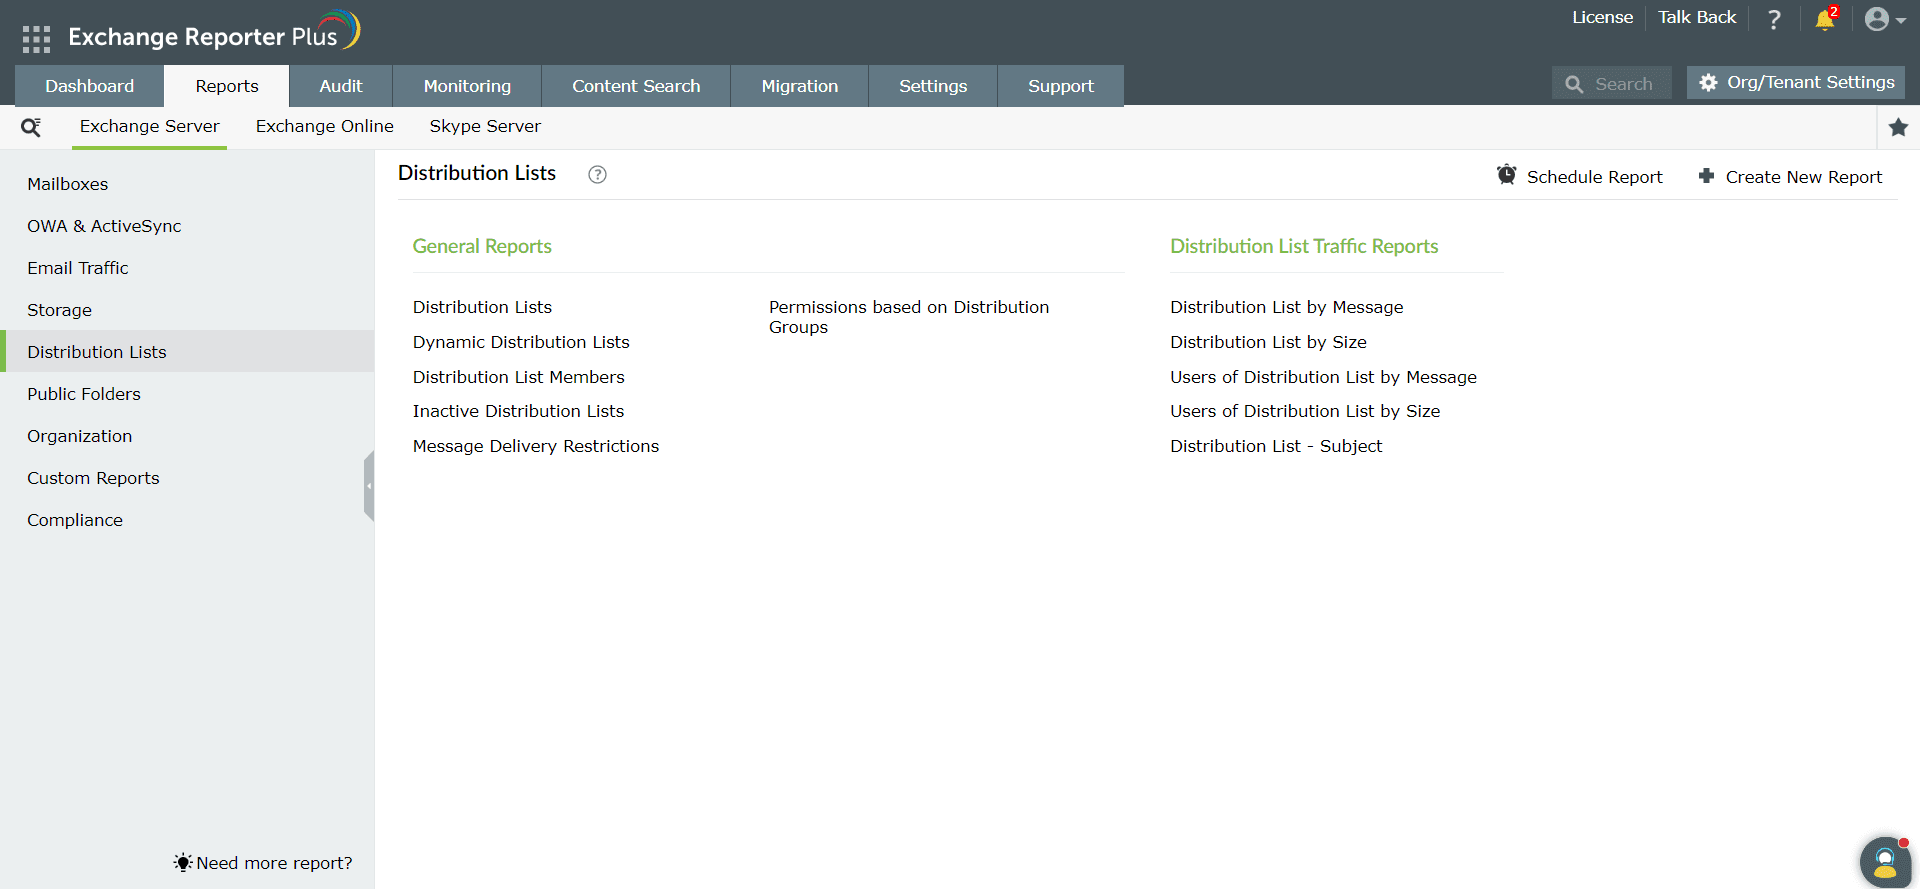Image resolution: width=1920 pixels, height=889 pixels.
Task: Click the Schedule Report text link
Action: pos(1594,177)
